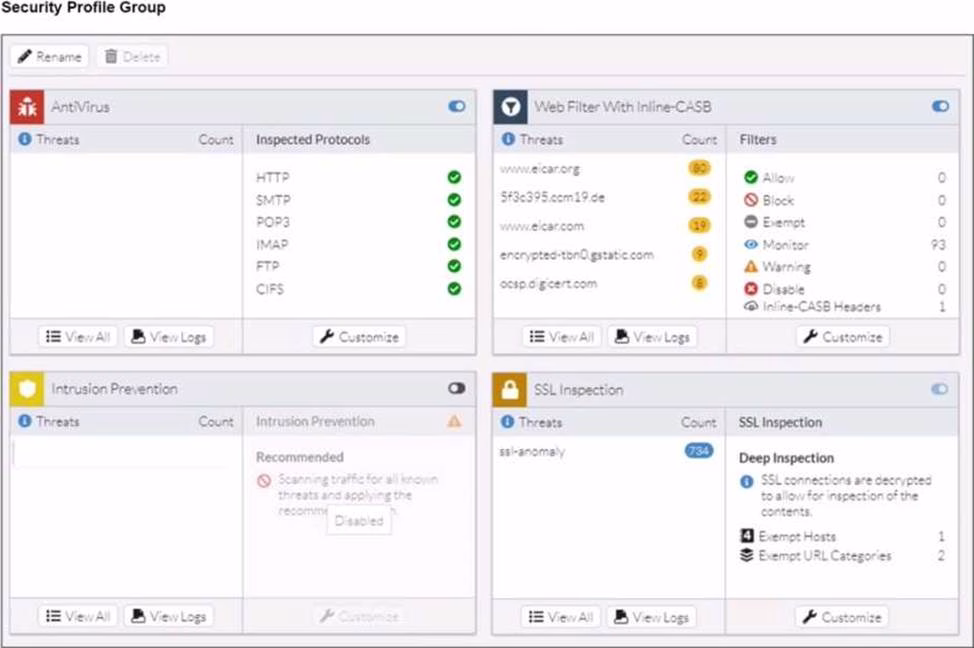The width and height of the screenshot is (974, 648).
Task: Enable the Intrusion Prevention toggle
Action: pos(457,388)
